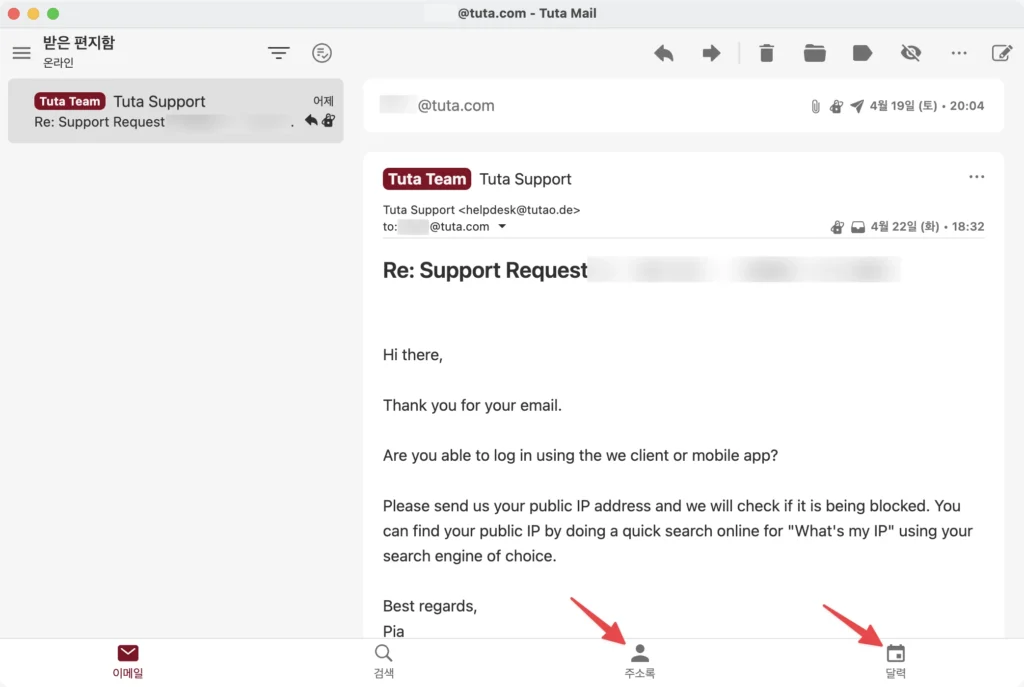Open the 검색 search tab

pos(384,662)
